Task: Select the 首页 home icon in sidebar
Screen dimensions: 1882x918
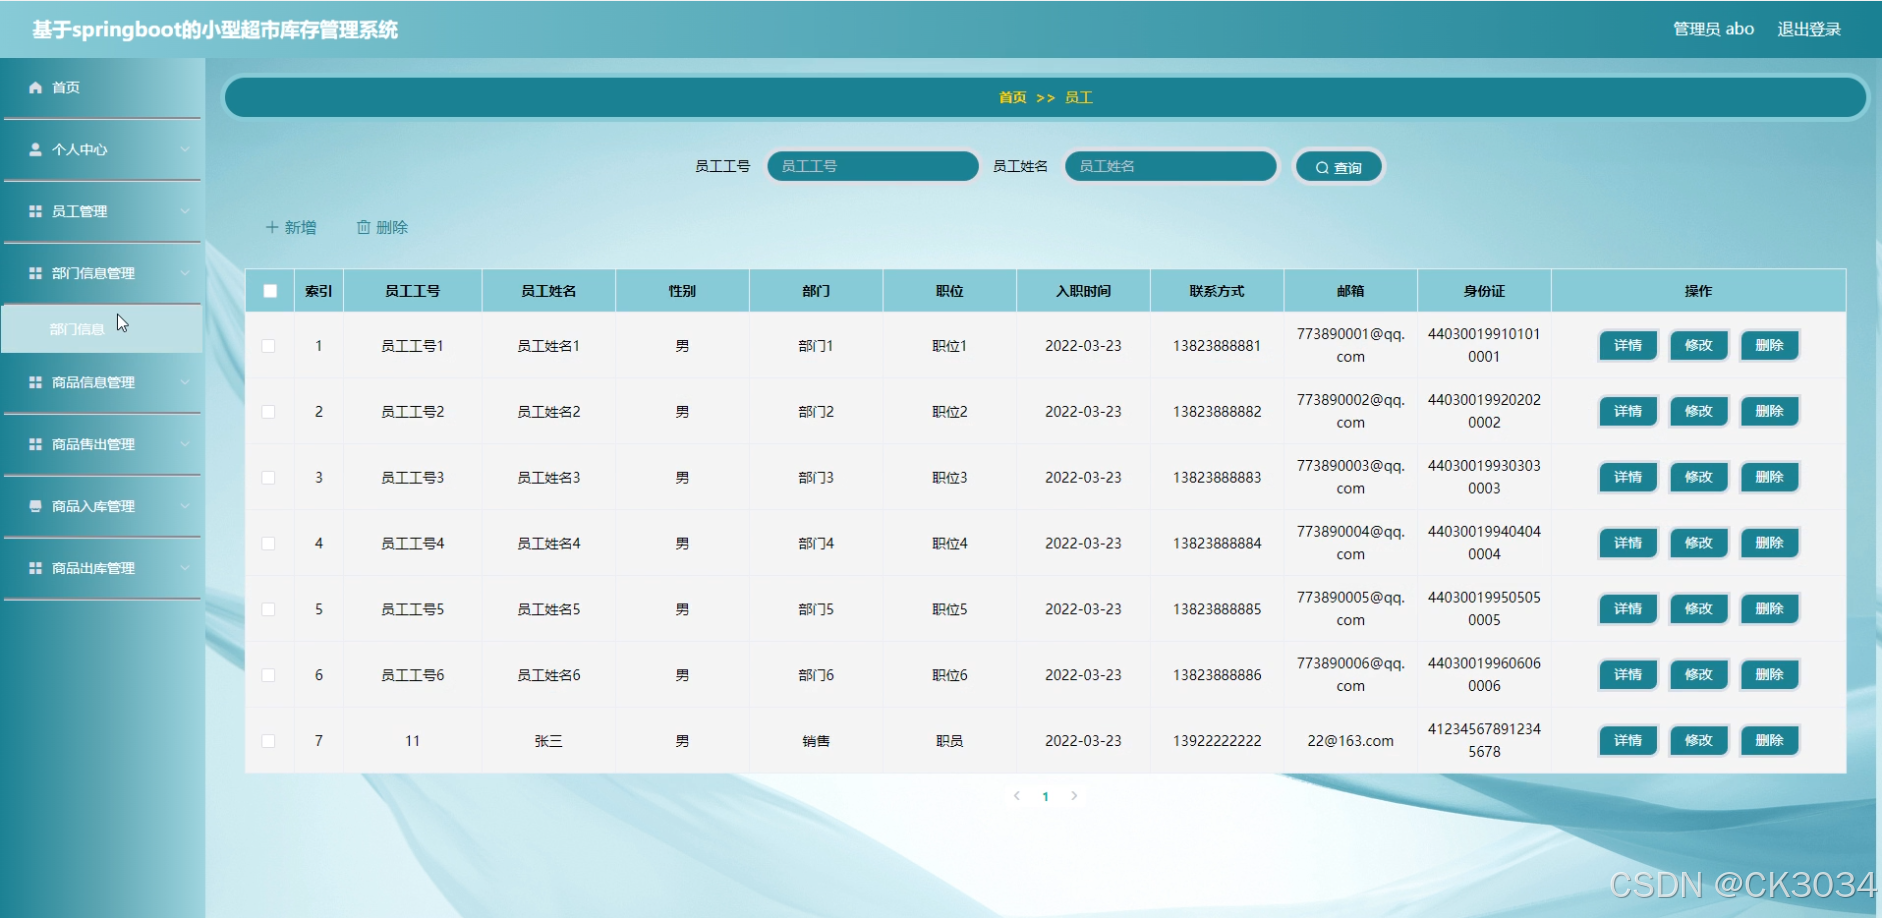Action: coord(36,87)
